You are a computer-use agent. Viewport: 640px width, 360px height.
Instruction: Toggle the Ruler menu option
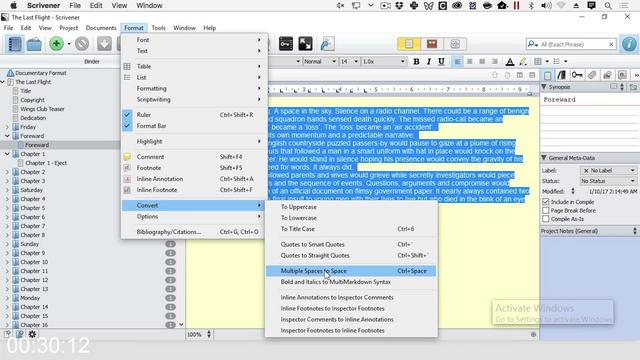pos(194,115)
